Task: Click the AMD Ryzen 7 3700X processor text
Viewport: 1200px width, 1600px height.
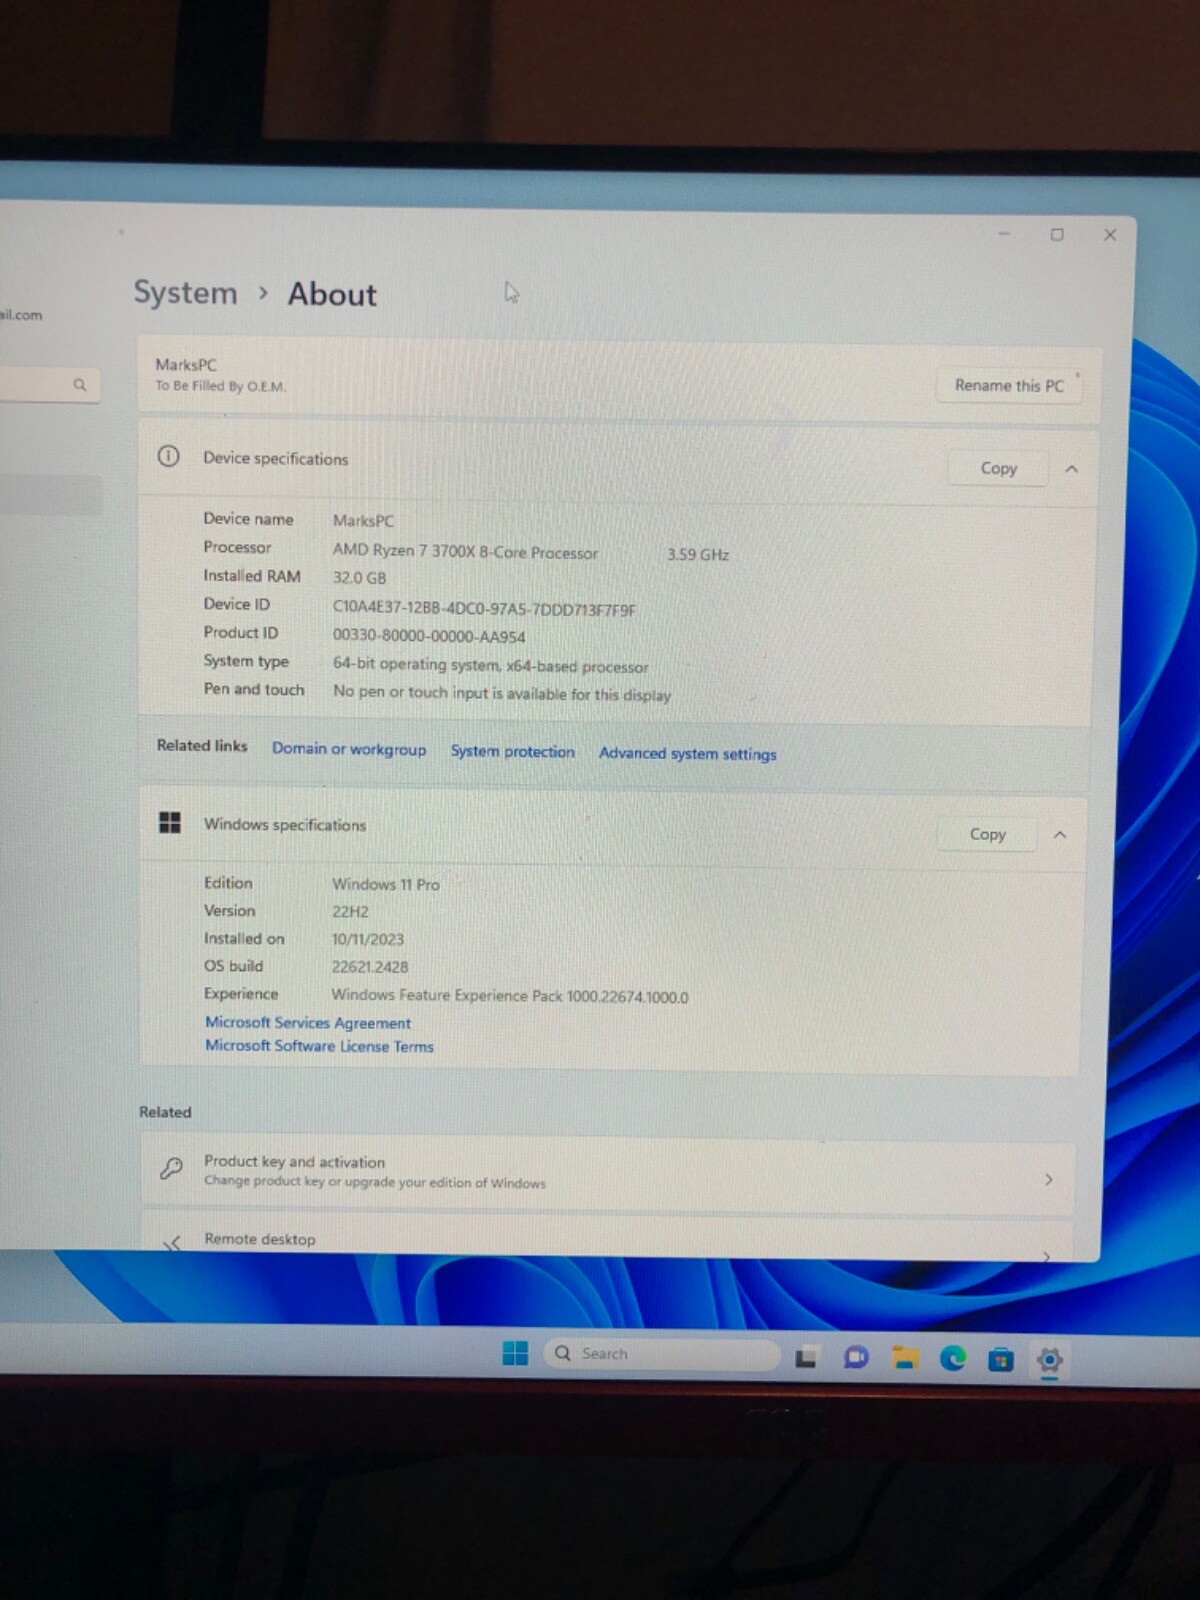Action: coord(465,552)
